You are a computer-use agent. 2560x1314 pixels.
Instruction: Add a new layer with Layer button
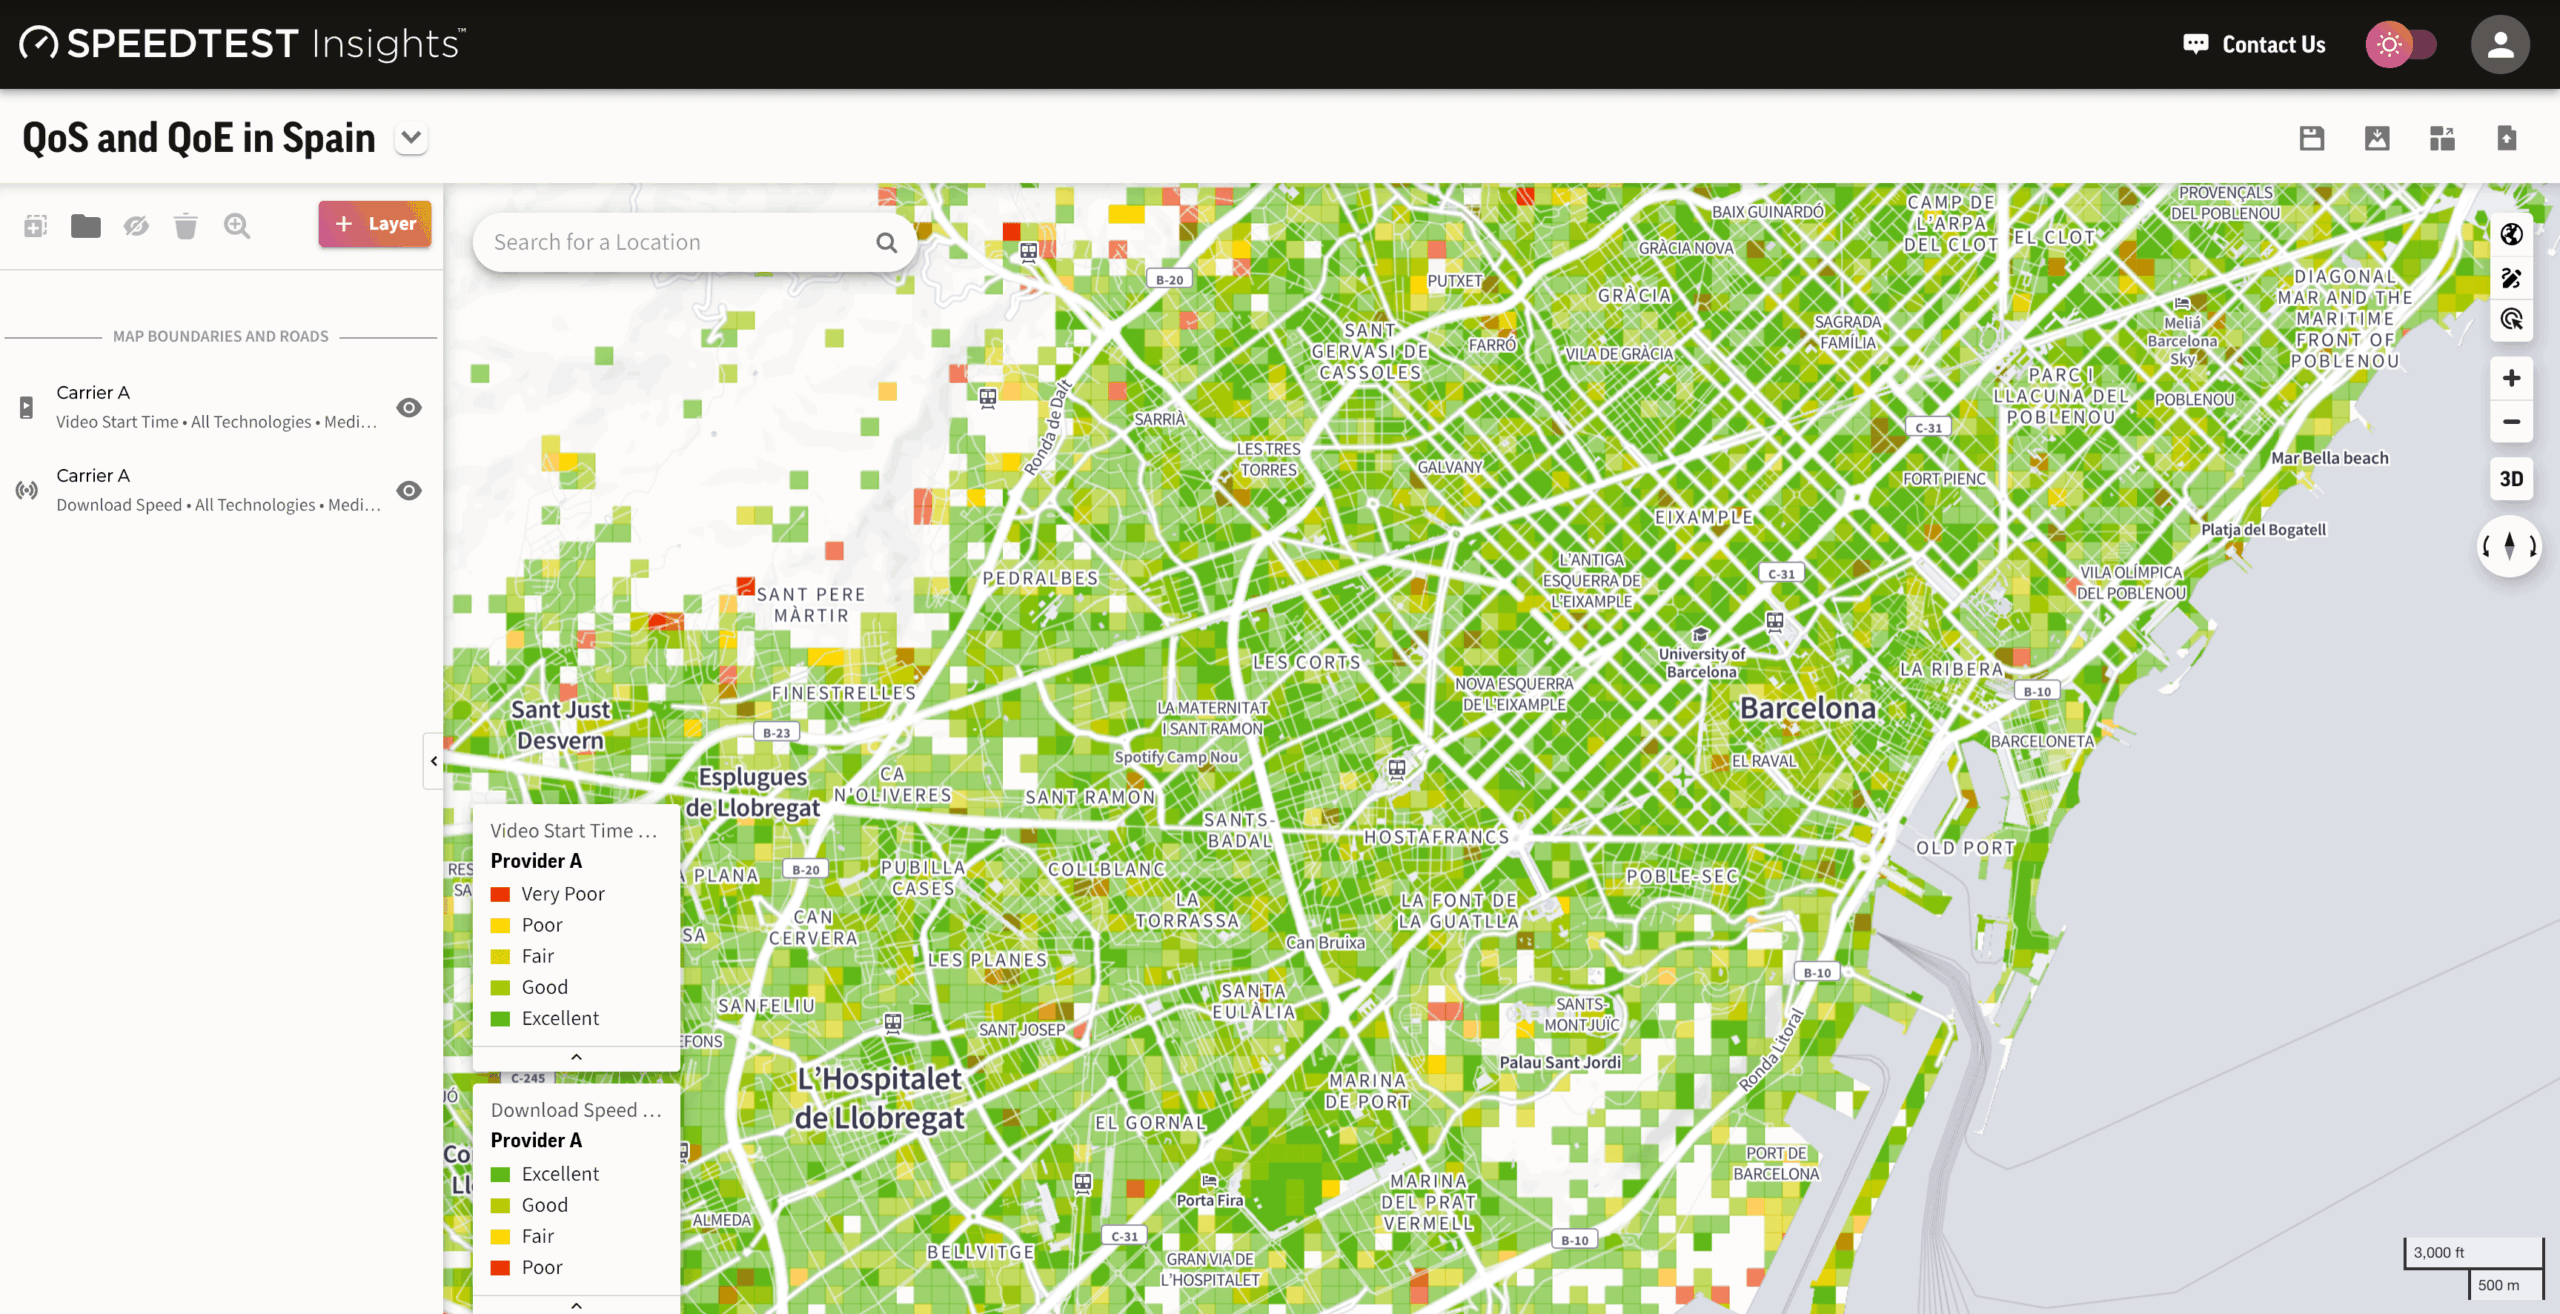tap(375, 224)
